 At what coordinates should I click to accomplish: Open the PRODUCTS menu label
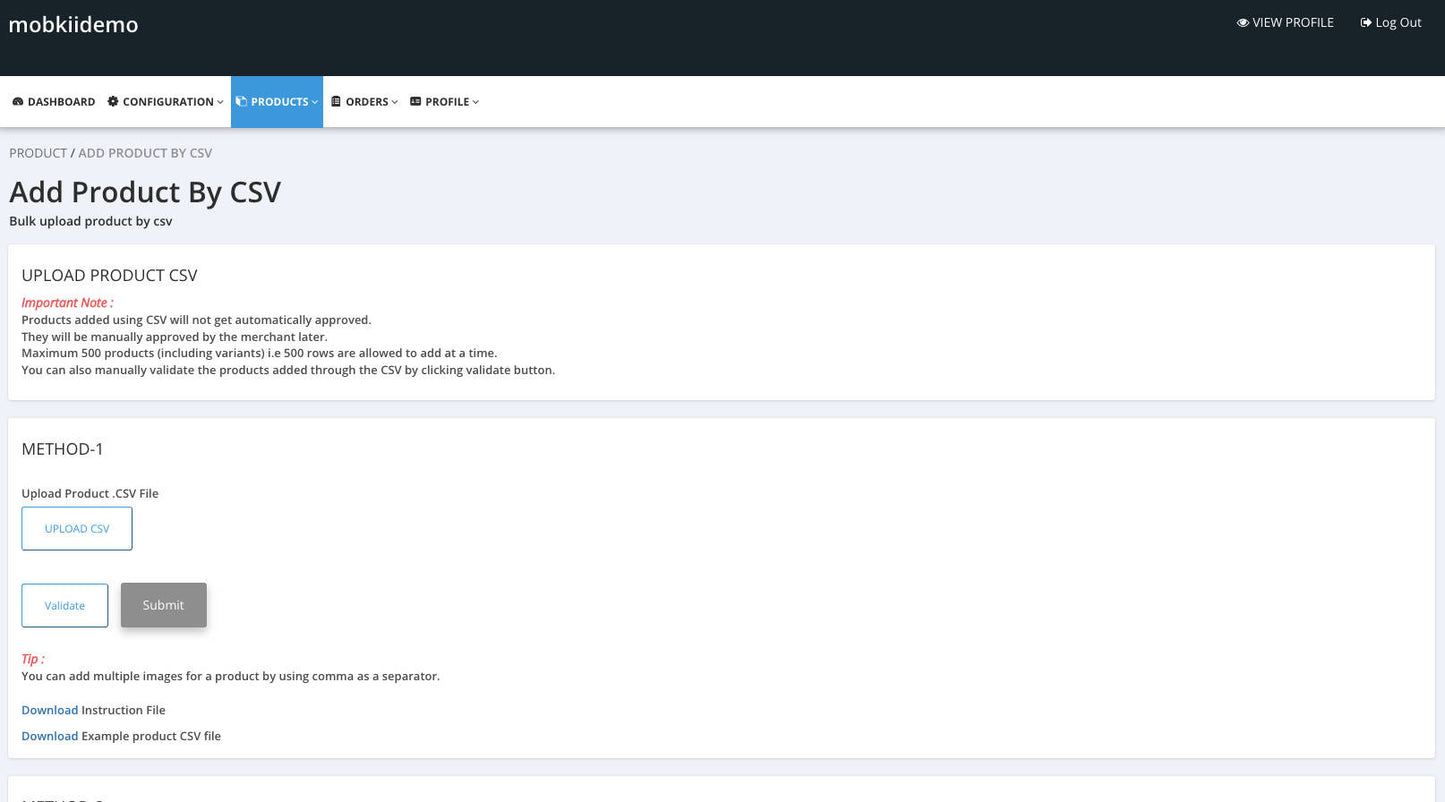279,102
